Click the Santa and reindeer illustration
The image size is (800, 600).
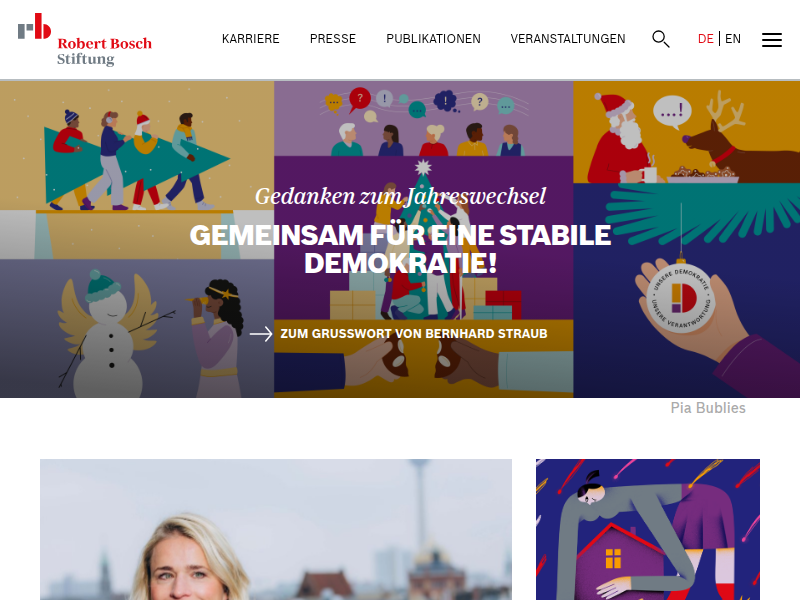click(x=686, y=132)
